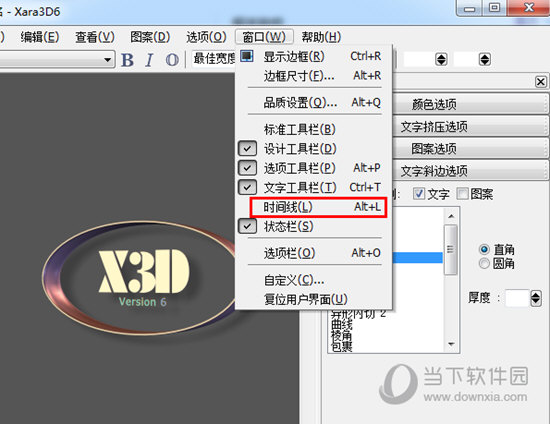Screen dimensions: 550x424
Task: Open the 文字斜边选项 panel button
Action: (x=470, y=171)
